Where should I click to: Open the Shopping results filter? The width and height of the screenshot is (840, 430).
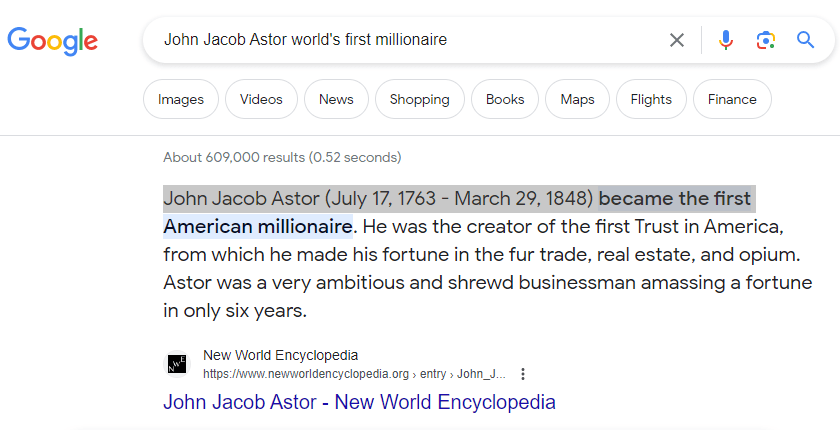[x=419, y=99]
